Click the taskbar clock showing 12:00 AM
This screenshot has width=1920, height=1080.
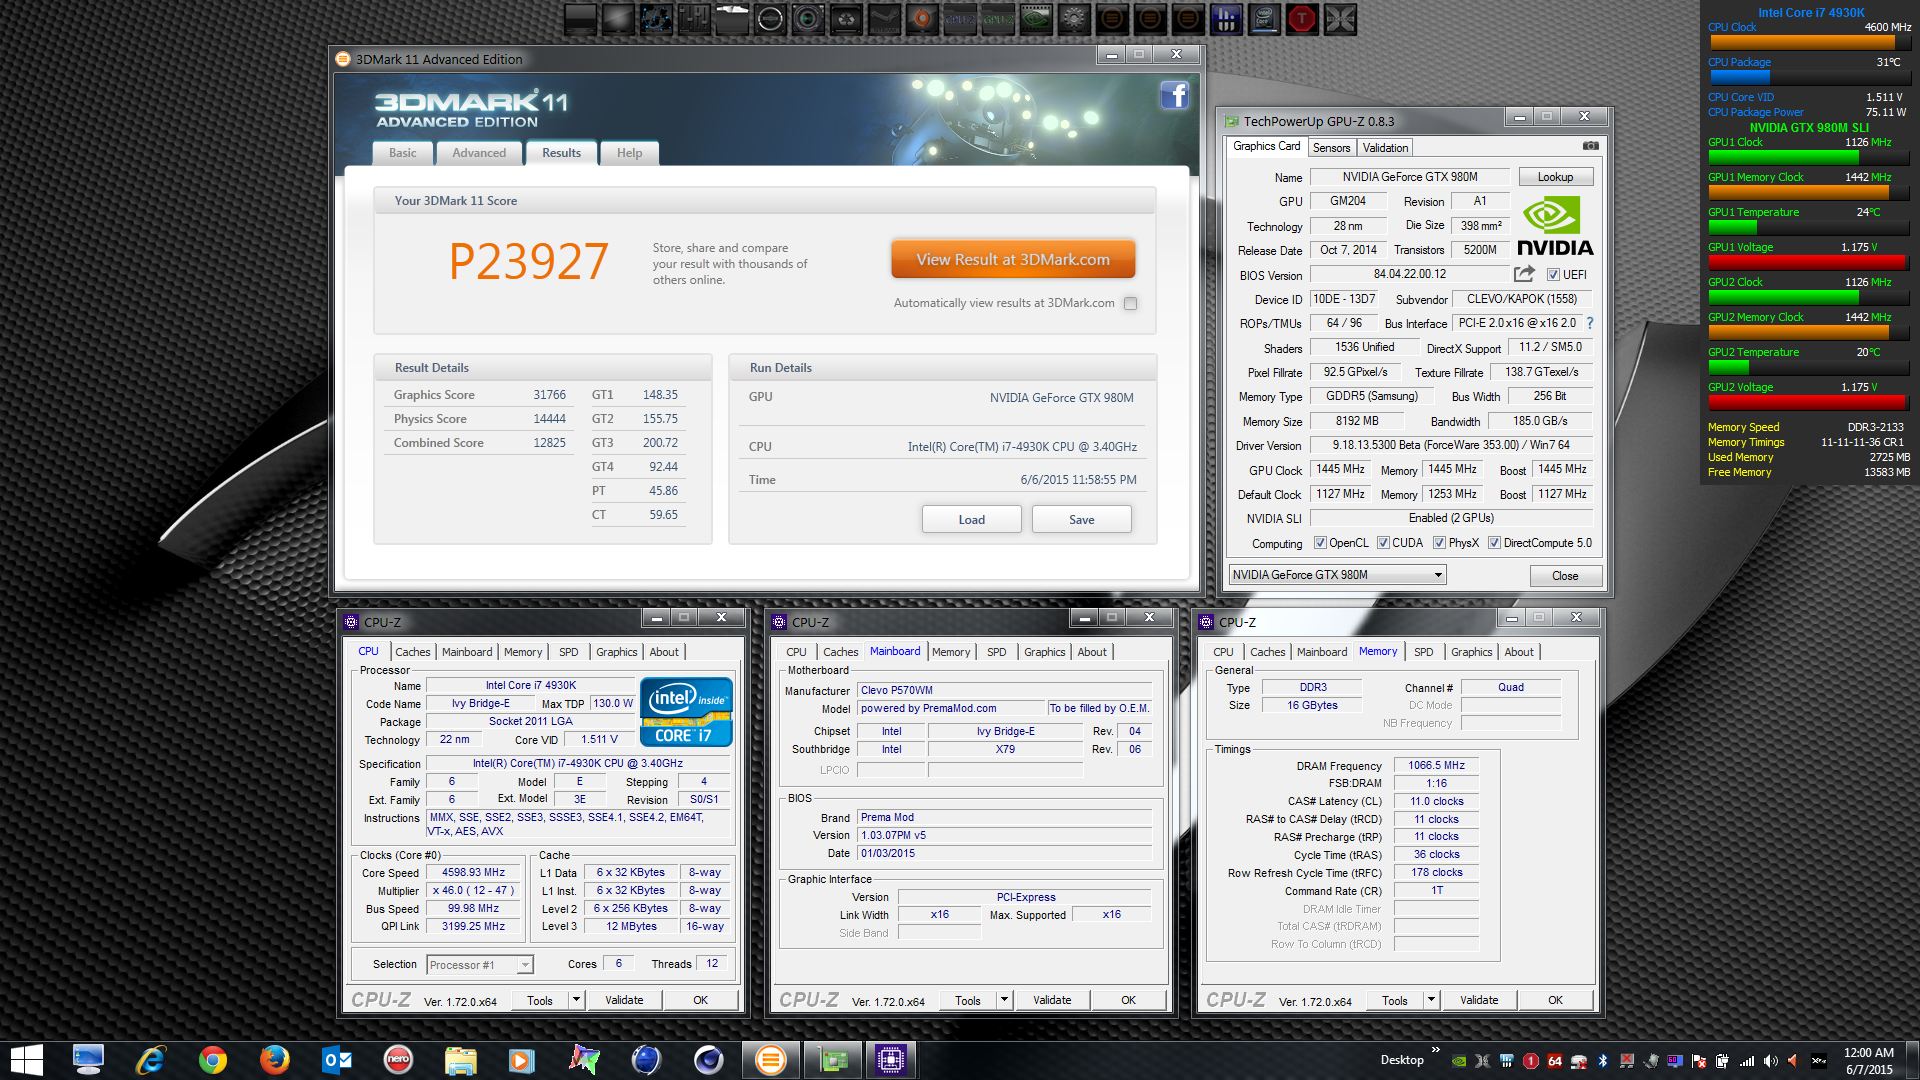tap(1868, 1061)
